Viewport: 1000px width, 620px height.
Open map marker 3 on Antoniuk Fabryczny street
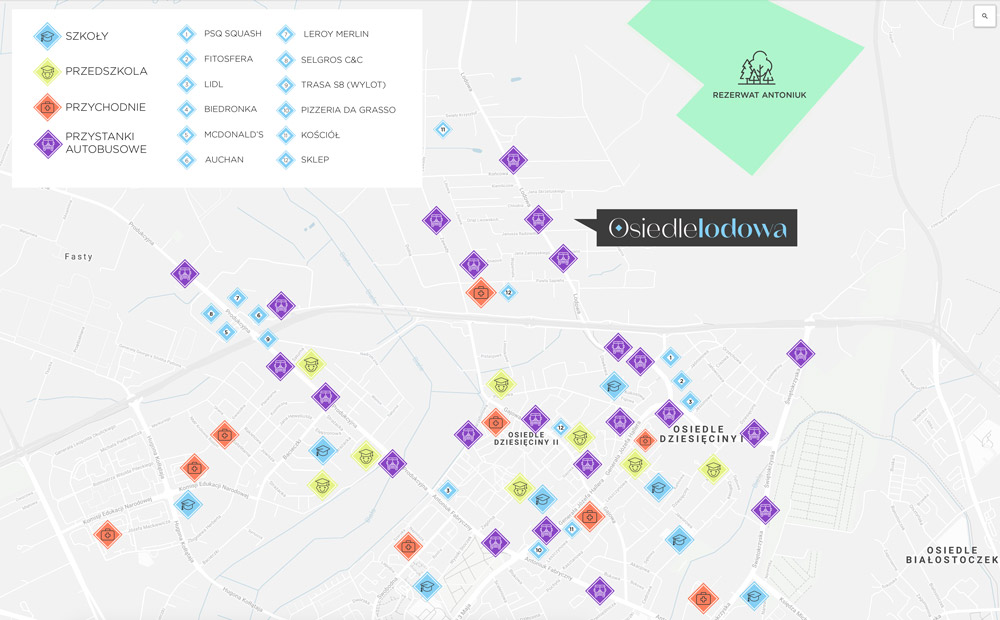[x=448, y=491]
